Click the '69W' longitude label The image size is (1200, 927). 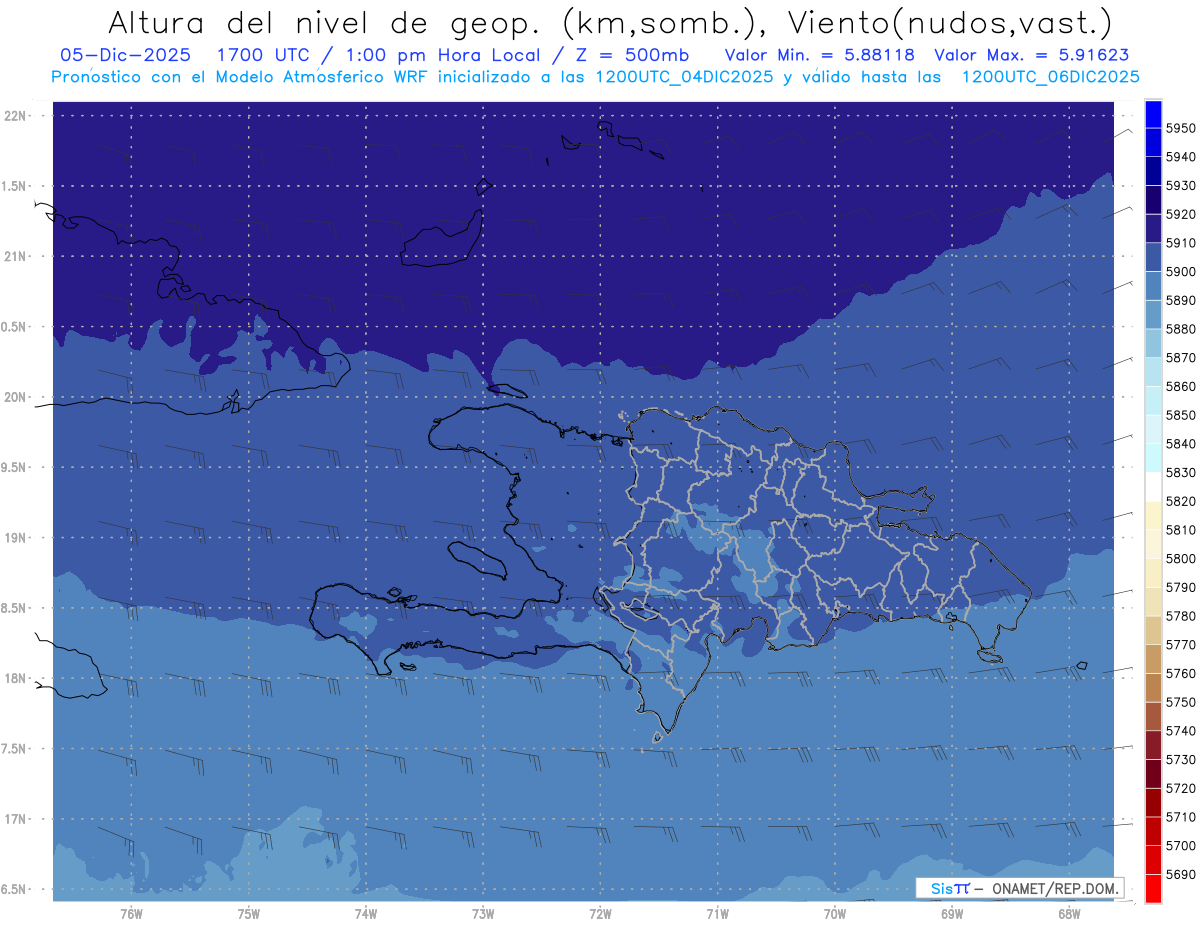[x=952, y=913]
